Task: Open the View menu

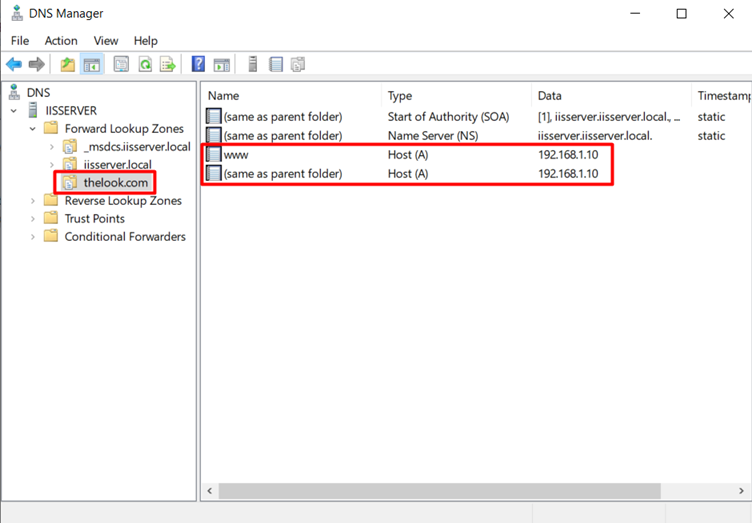Action: [106, 41]
